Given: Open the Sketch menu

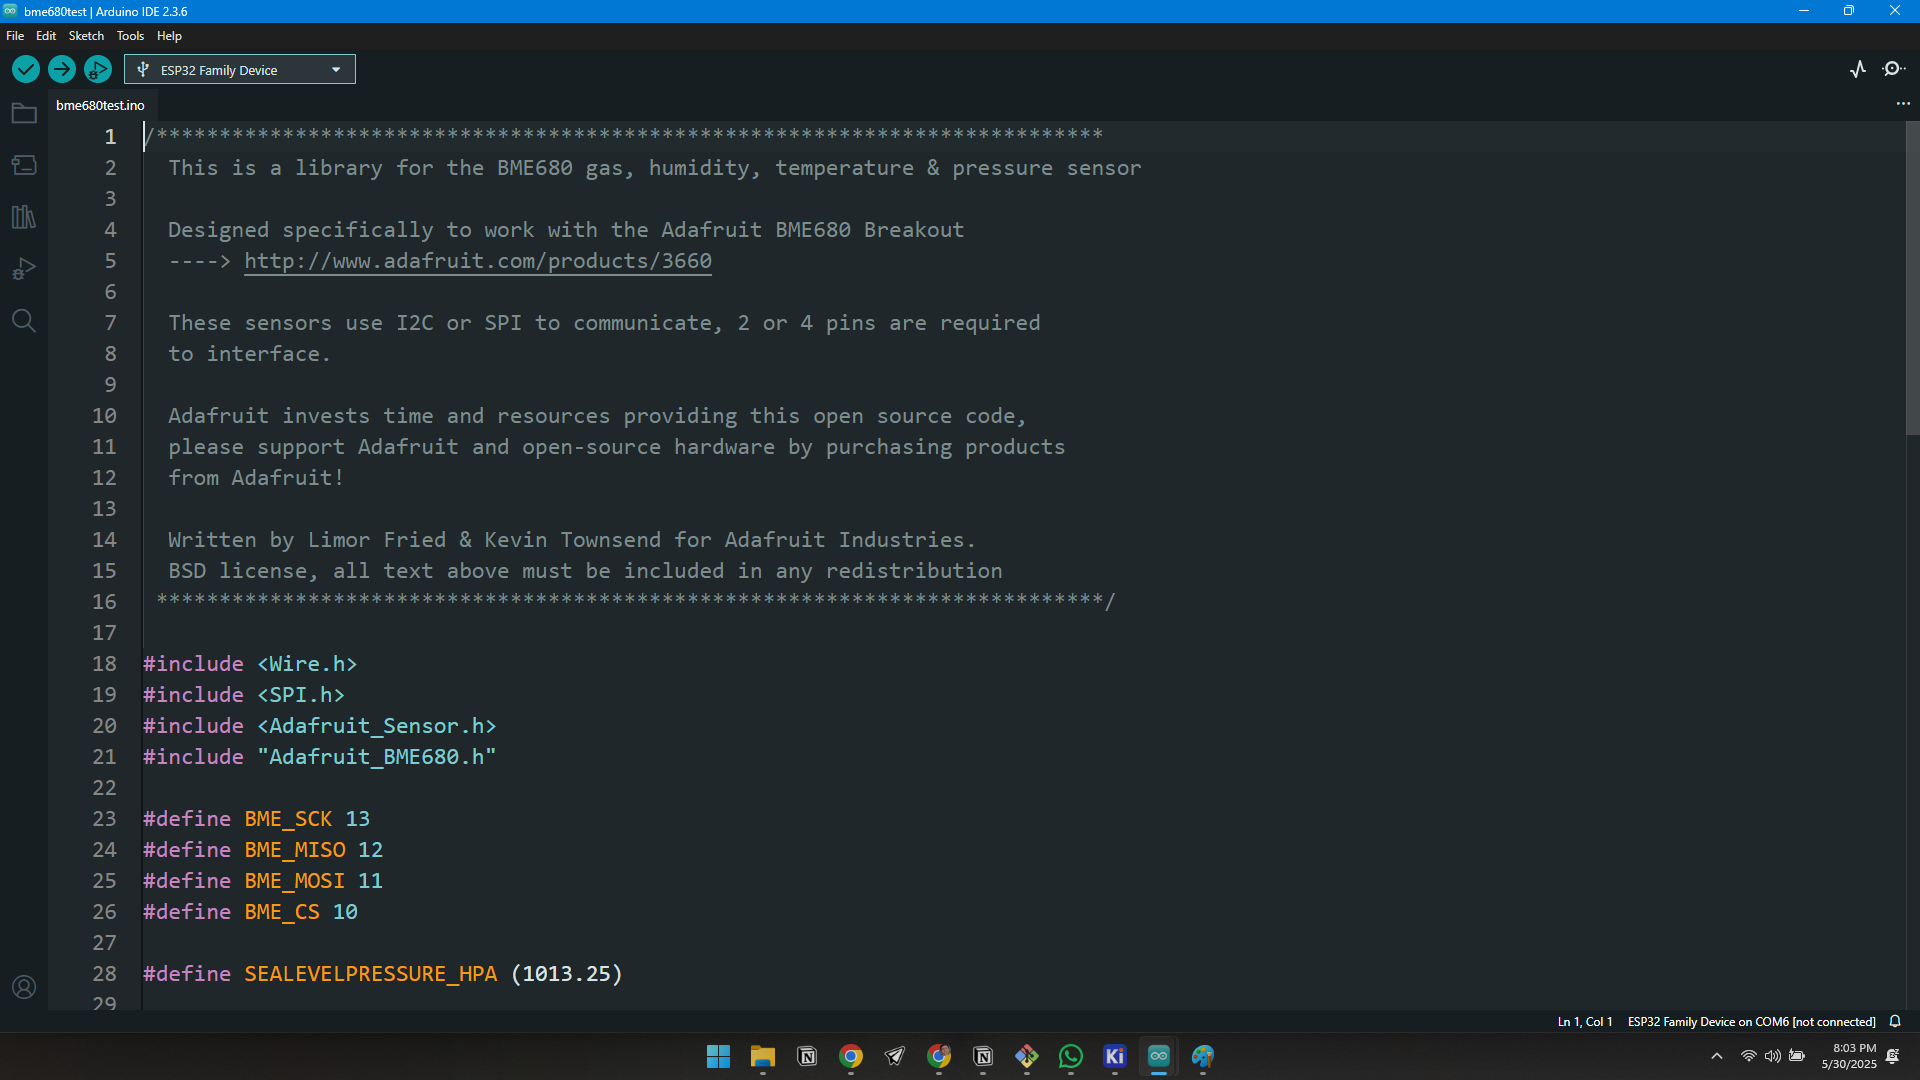Looking at the screenshot, I should click(86, 35).
